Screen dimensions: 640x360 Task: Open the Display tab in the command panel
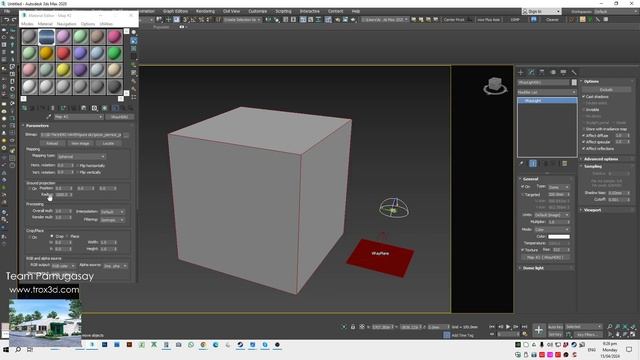point(563,72)
